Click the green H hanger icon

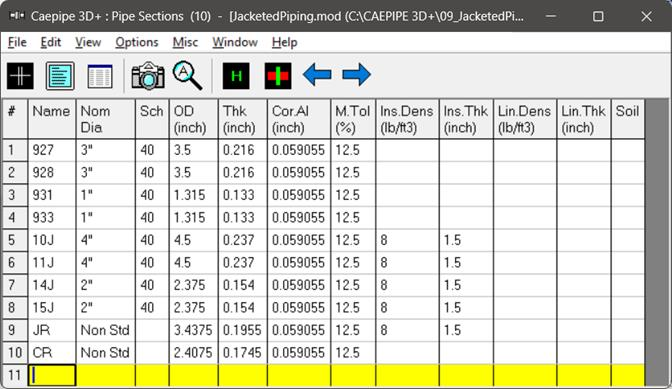coord(236,76)
